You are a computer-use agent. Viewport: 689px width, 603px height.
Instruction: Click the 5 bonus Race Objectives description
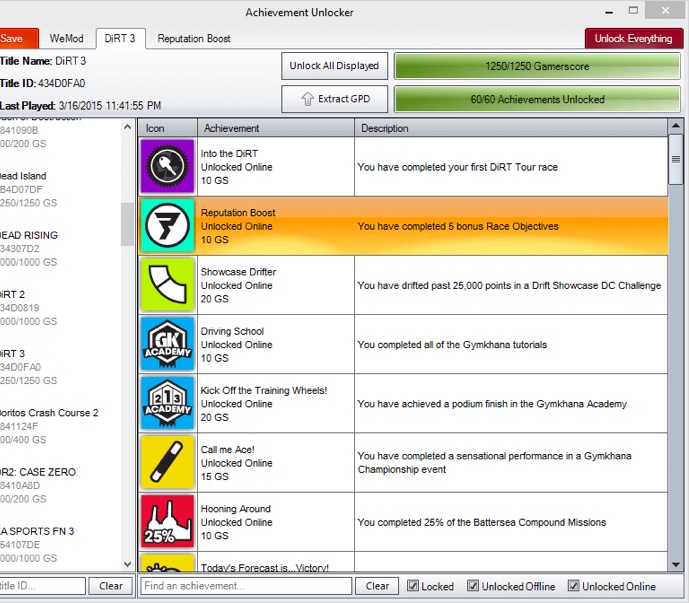[458, 226]
